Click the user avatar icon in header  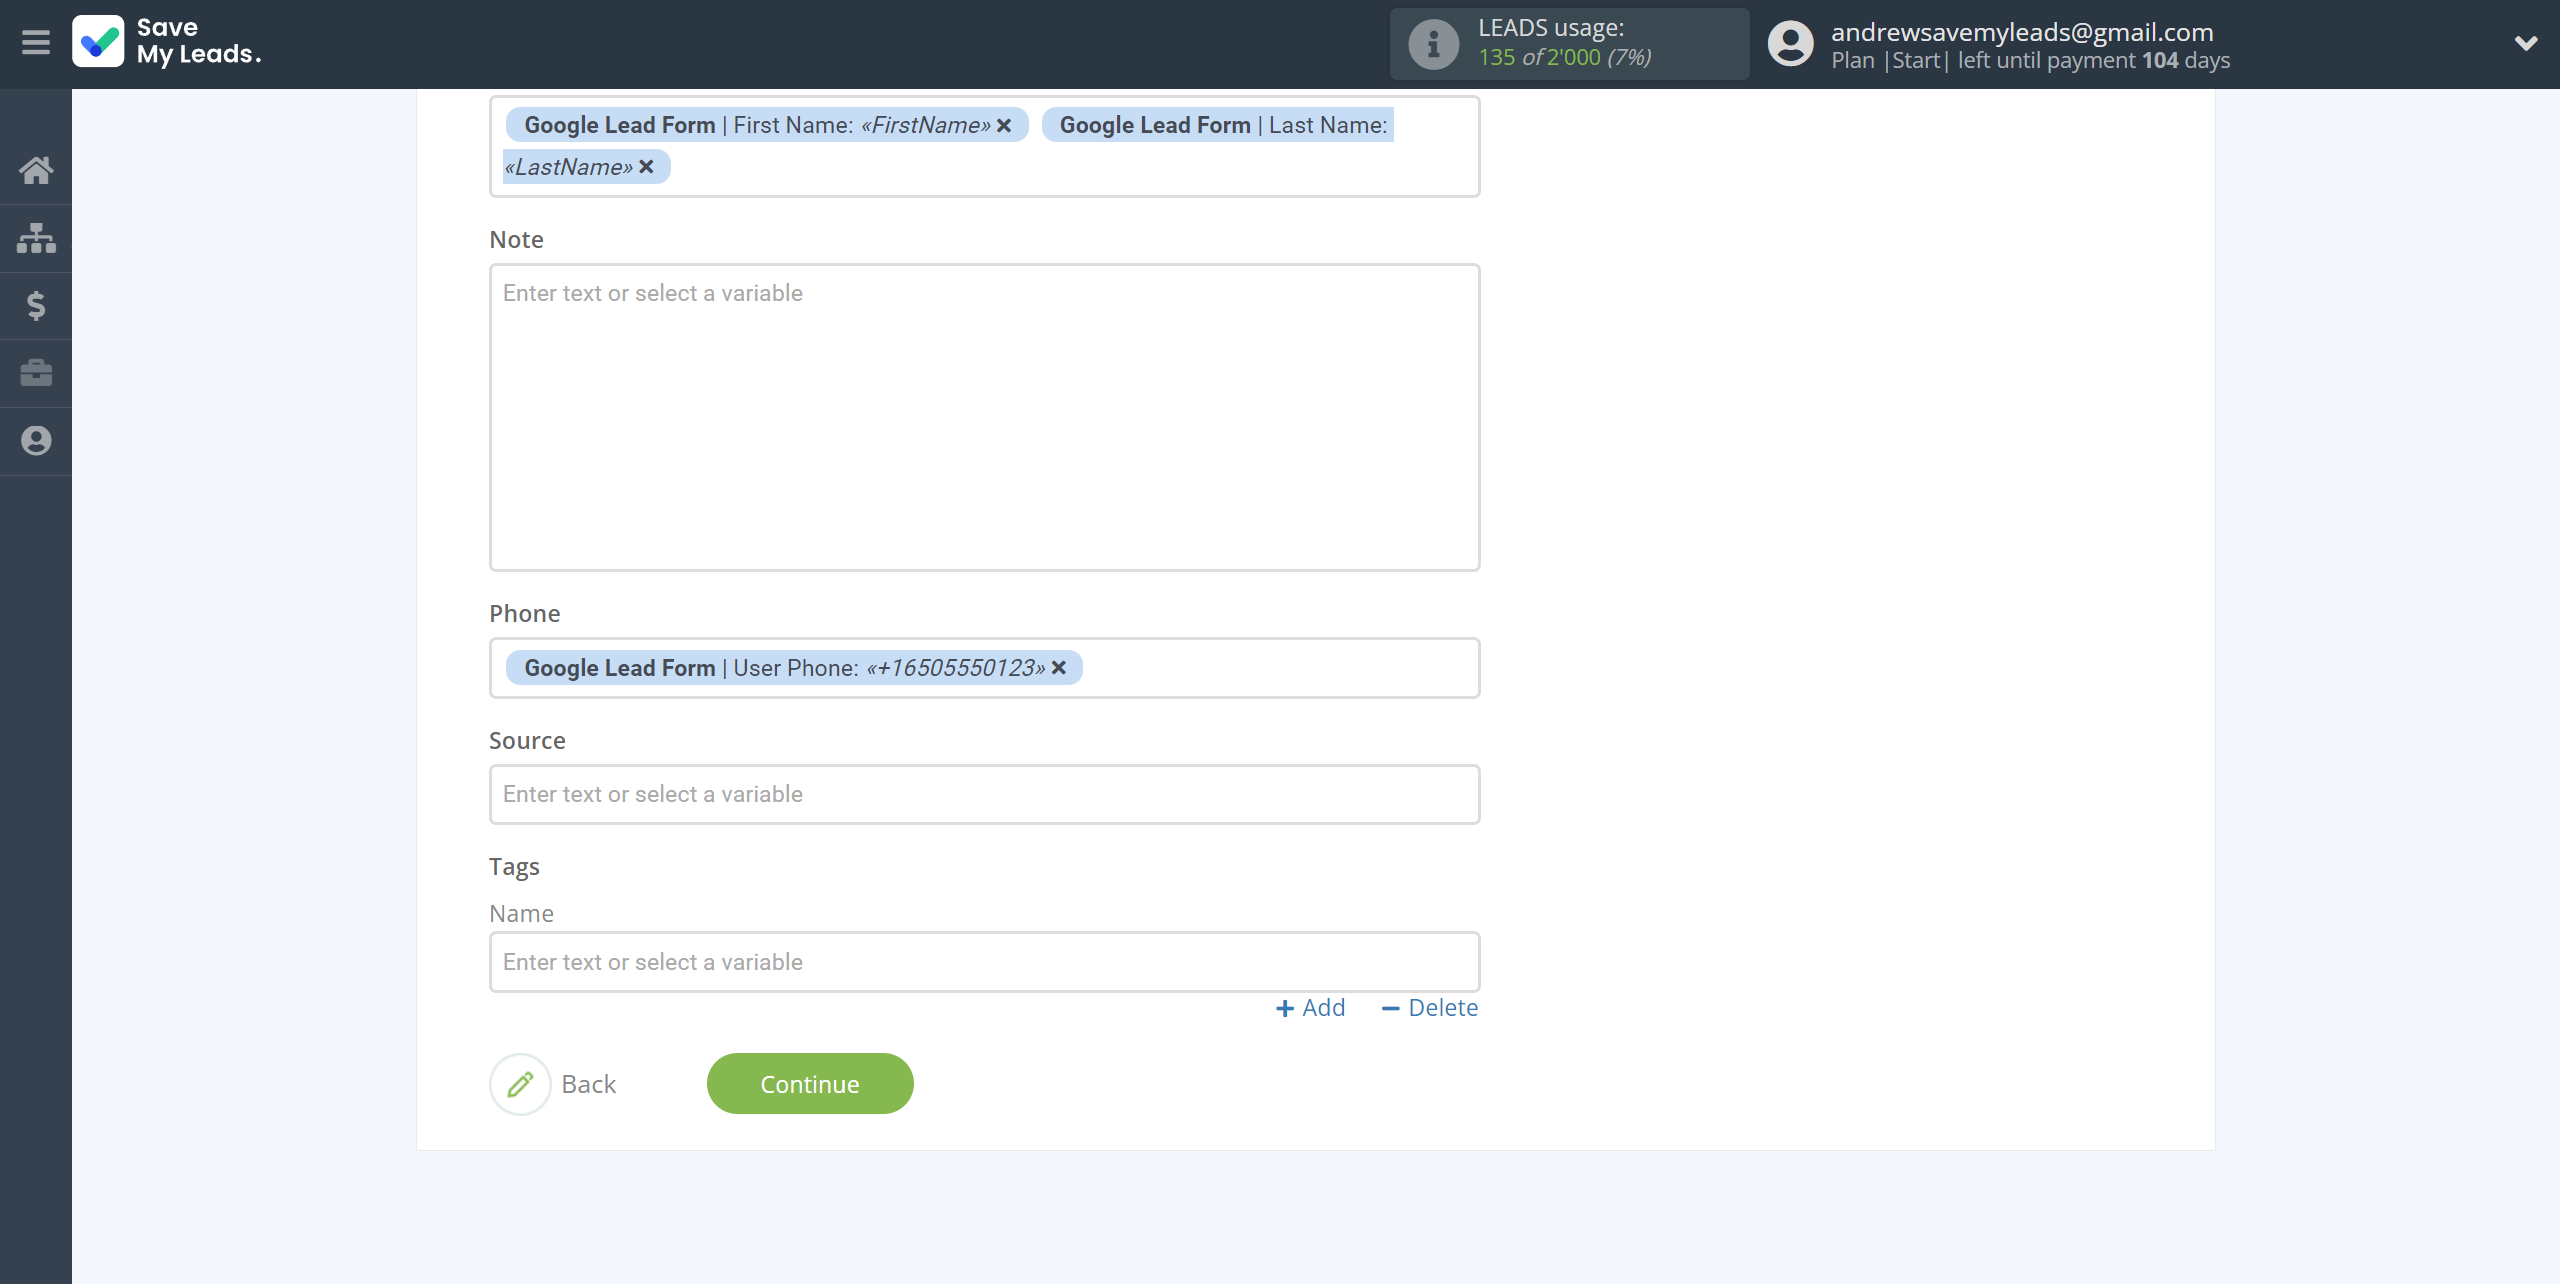click(x=1790, y=44)
